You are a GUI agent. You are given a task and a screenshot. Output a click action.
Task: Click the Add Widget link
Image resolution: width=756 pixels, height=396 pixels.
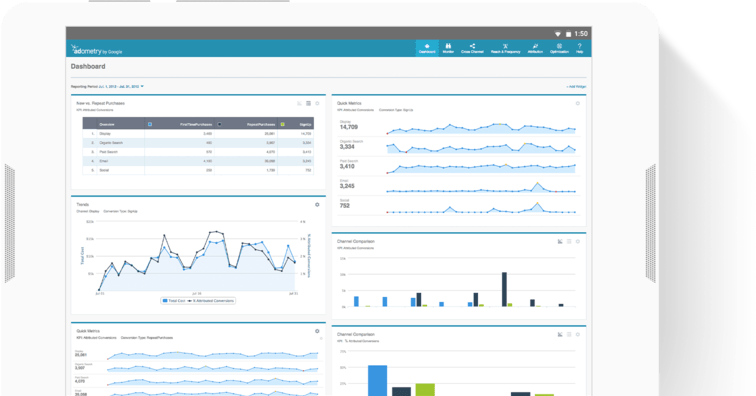pyautogui.click(x=576, y=87)
